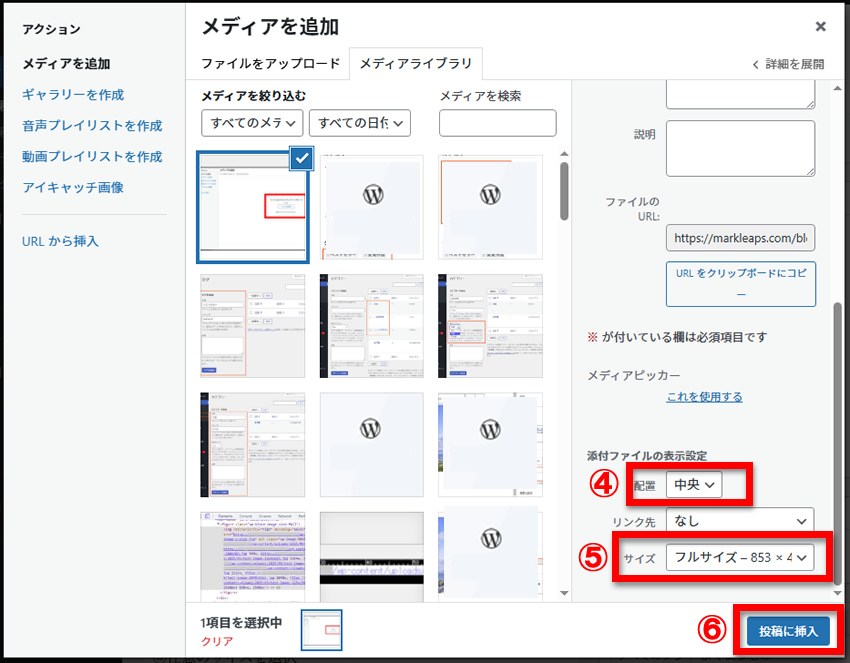
Task: Open ギャラリーを作成 in the sidebar
Action: pyautogui.click(x=73, y=95)
